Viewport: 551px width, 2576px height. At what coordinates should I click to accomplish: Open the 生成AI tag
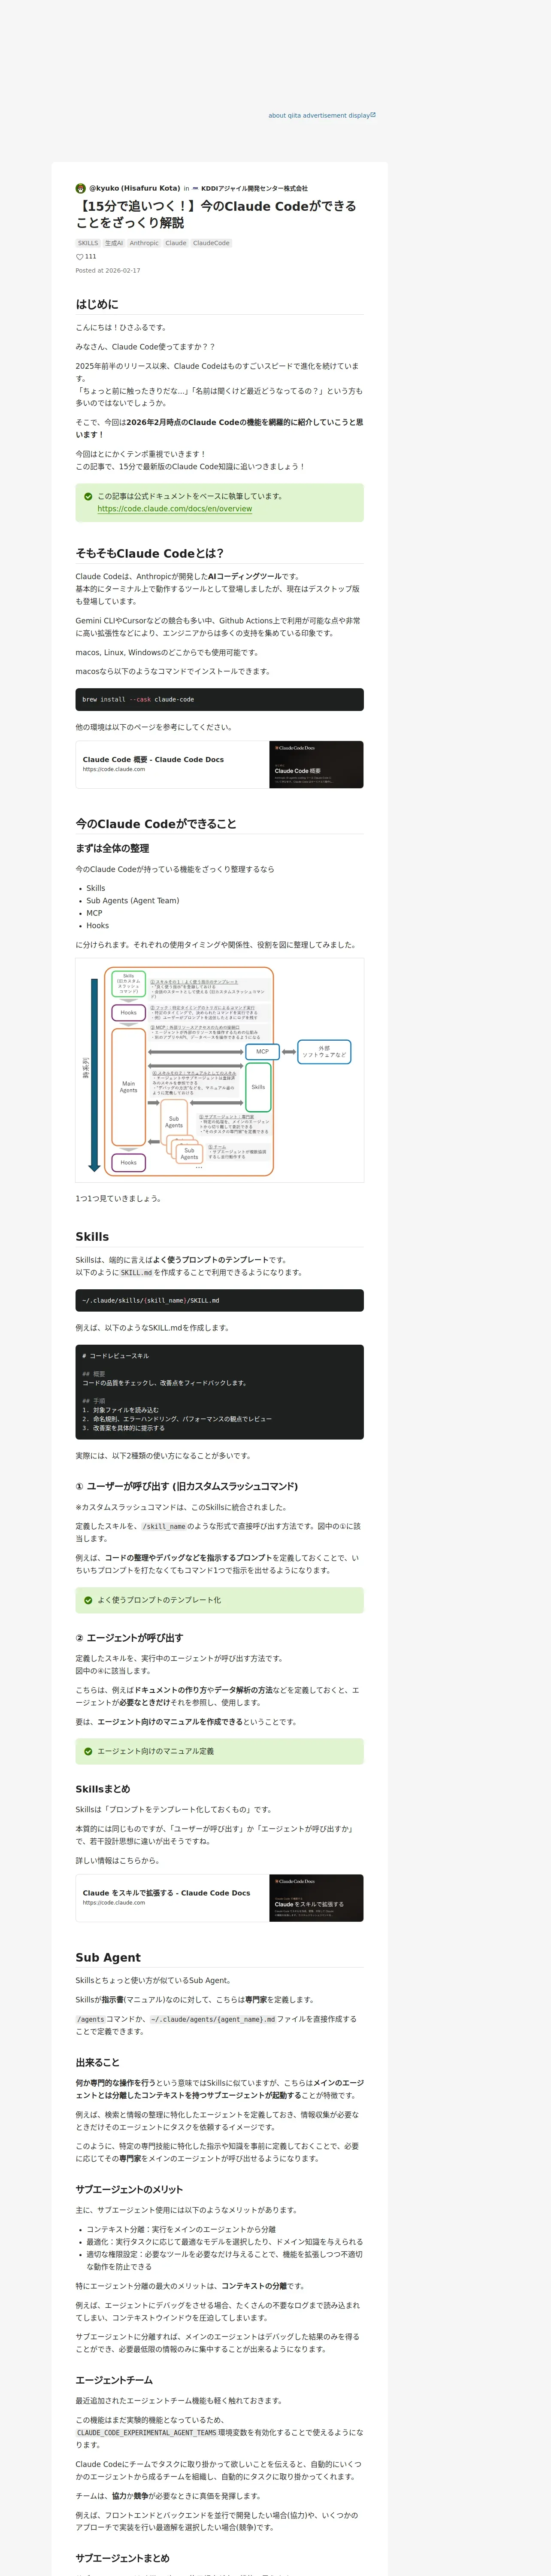point(114,243)
